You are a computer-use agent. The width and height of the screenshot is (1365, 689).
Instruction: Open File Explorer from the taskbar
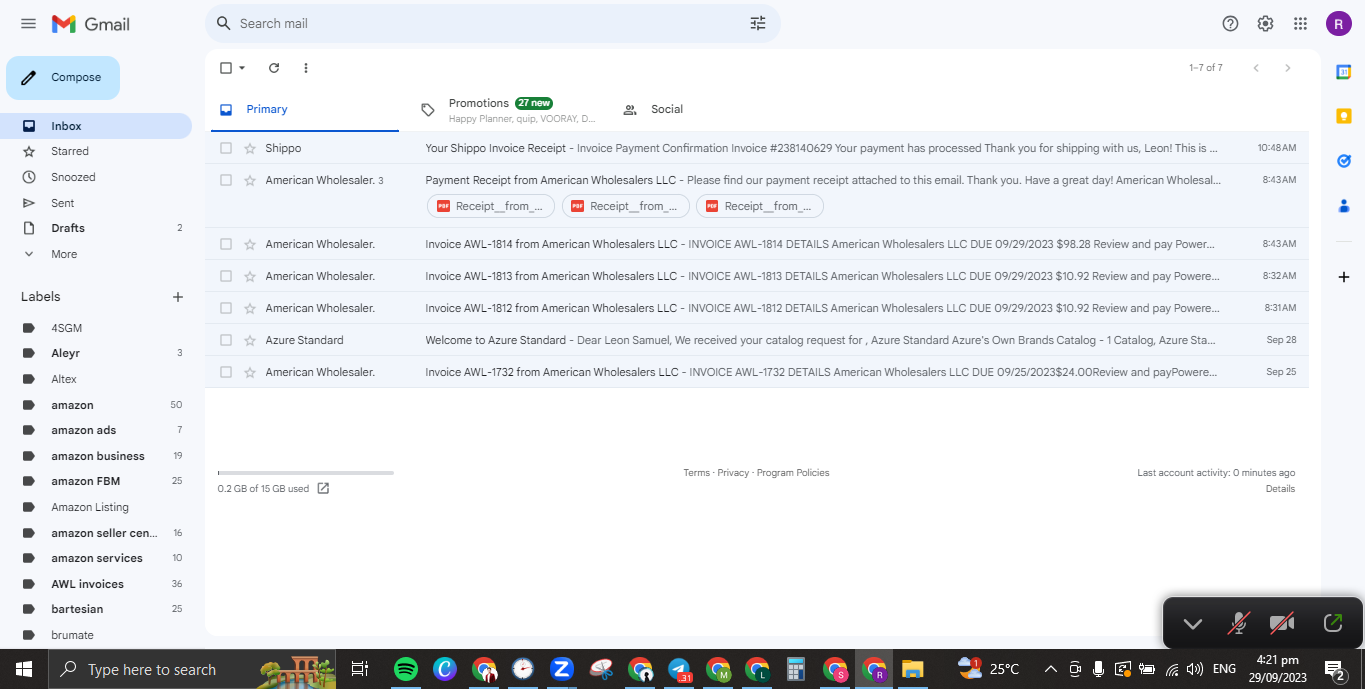[x=912, y=669]
